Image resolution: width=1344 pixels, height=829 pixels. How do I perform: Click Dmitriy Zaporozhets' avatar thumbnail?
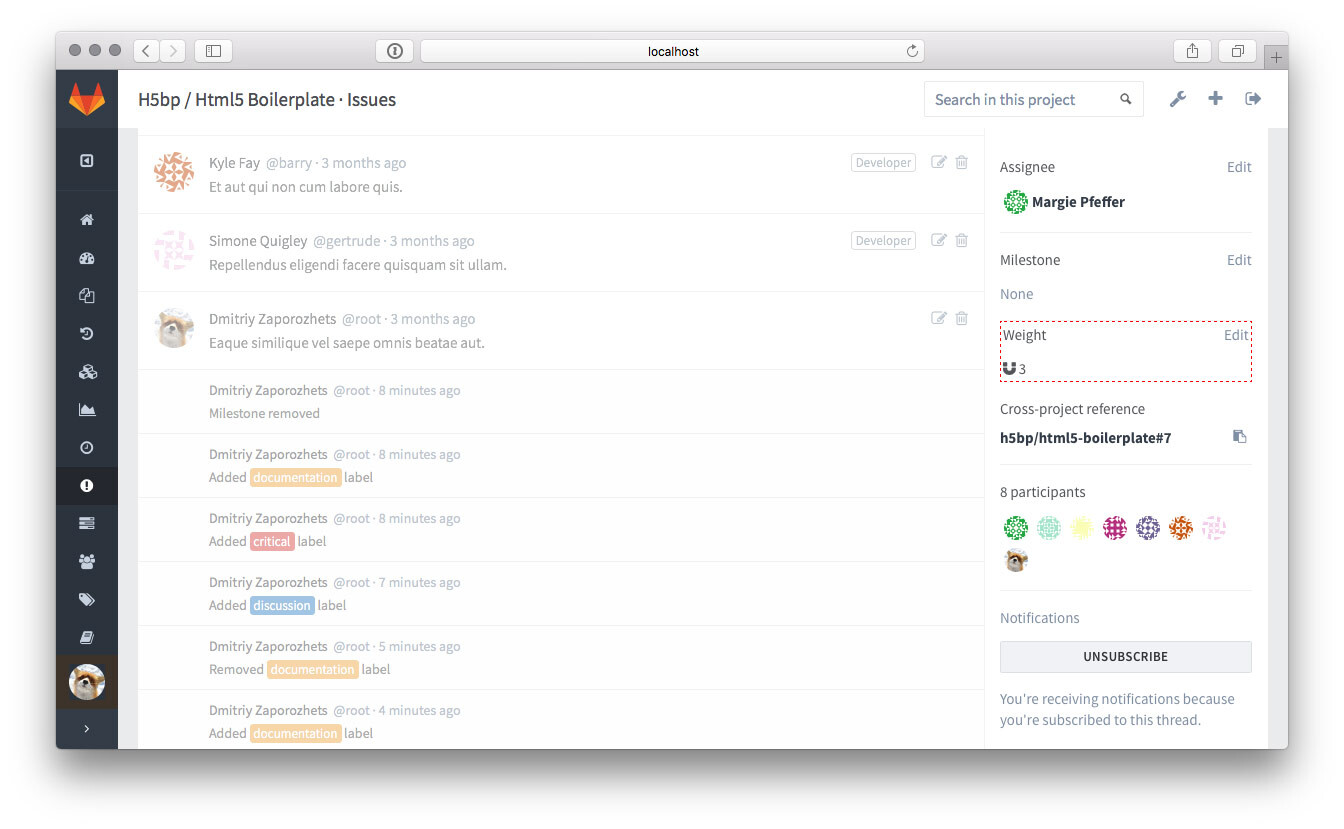174,328
